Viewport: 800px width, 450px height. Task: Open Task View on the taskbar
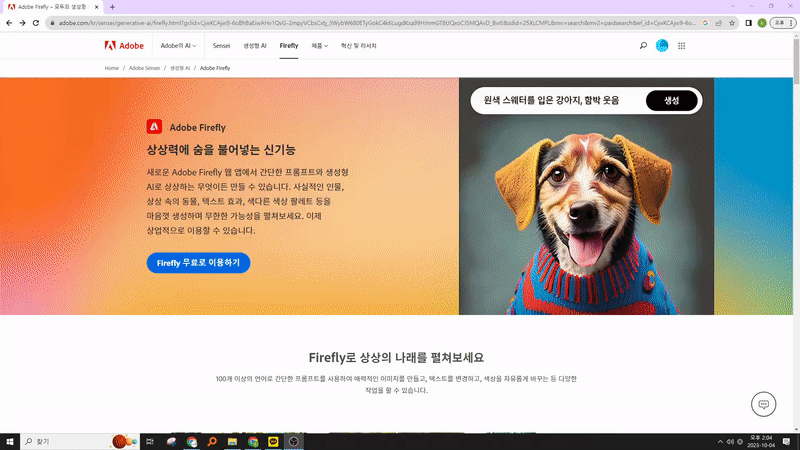click(149, 441)
